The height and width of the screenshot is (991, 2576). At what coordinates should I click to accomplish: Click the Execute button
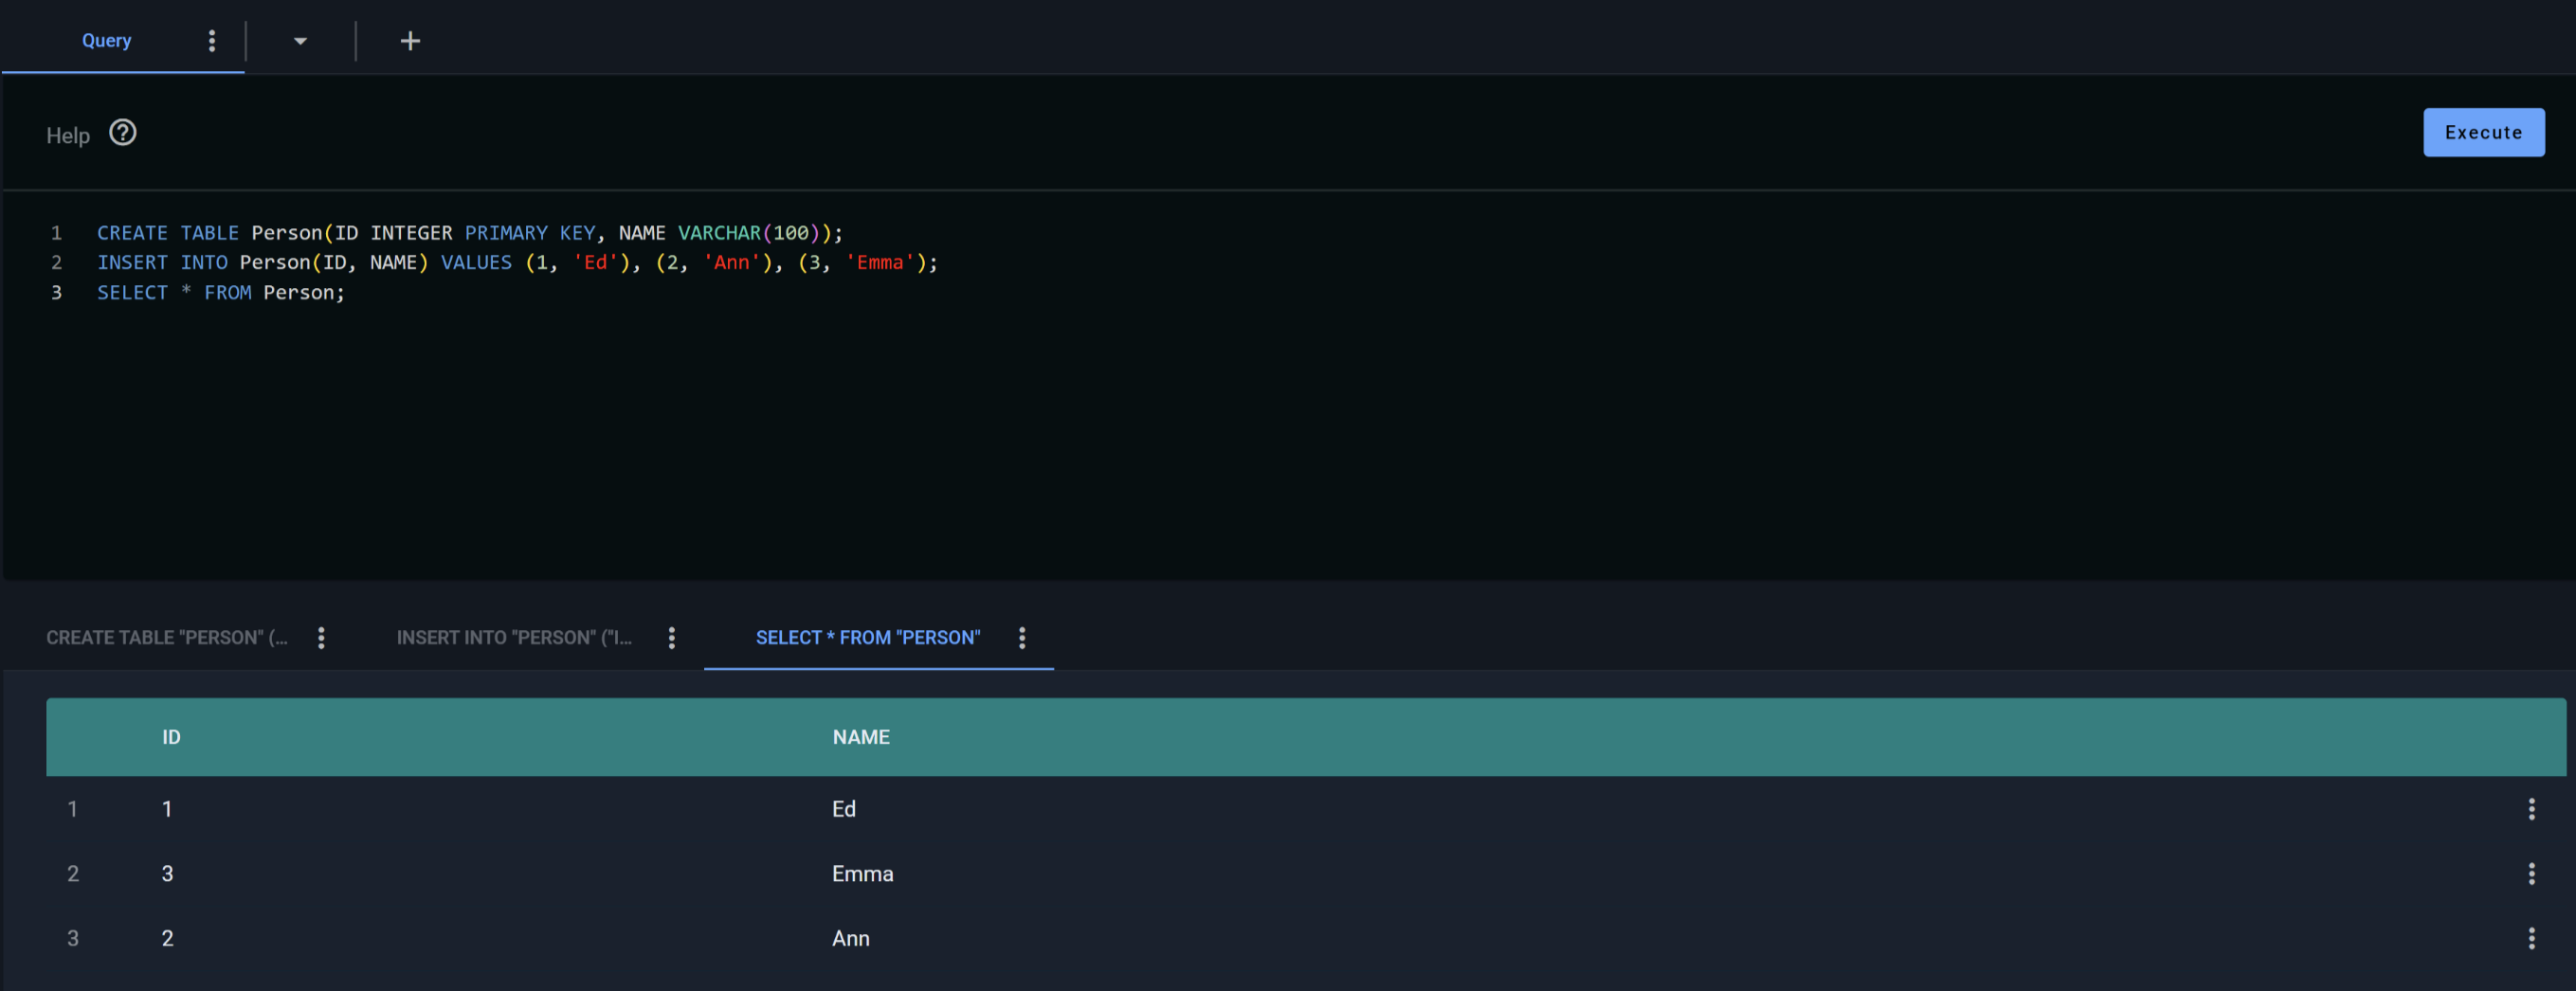pyautogui.click(x=2483, y=132)
